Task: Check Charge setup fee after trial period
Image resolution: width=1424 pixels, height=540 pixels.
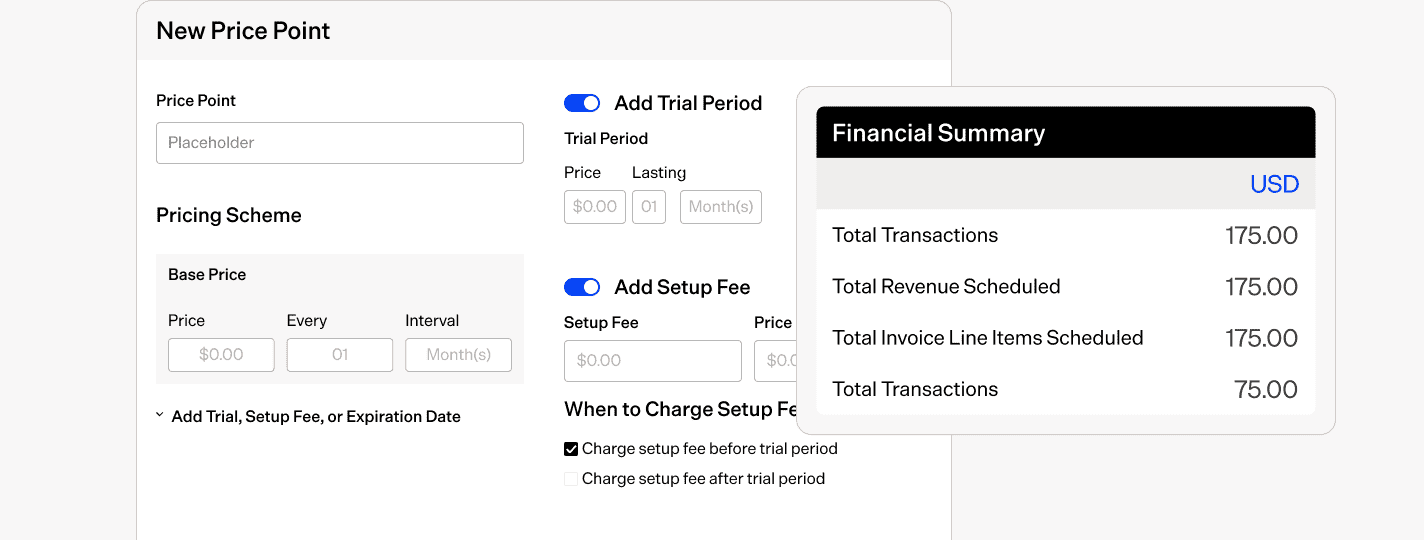Action: pos(571,479)
